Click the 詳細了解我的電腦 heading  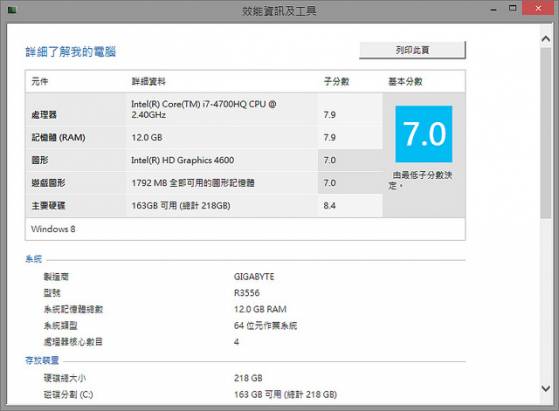click(x=71, y=52)
